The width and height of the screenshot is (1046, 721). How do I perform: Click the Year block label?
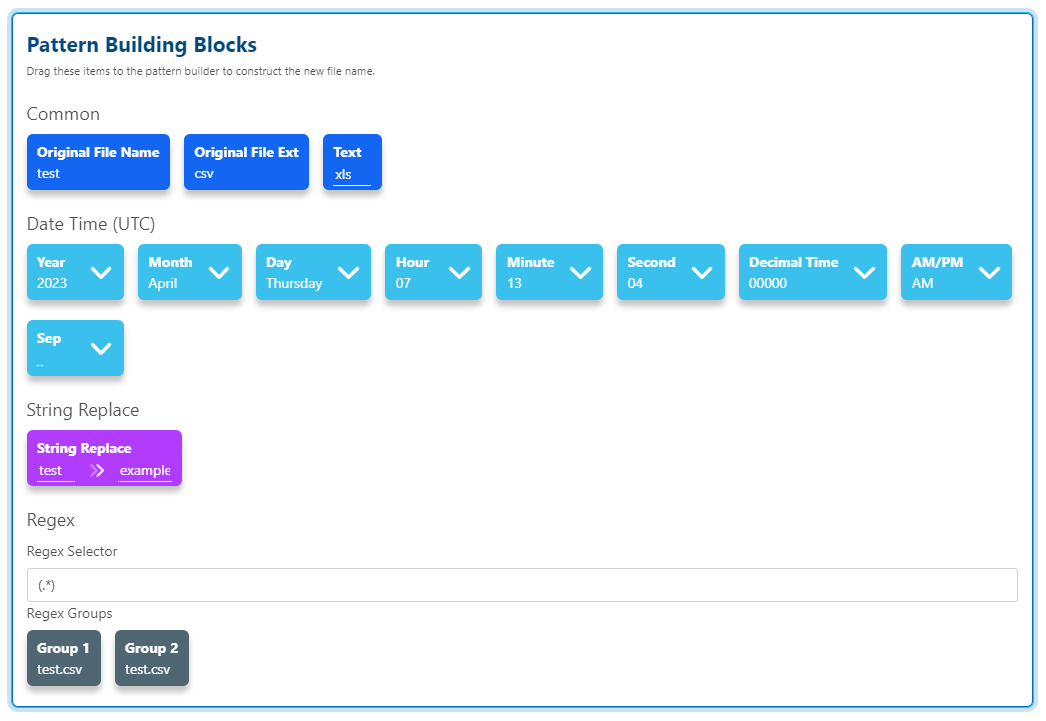point(51,262)
